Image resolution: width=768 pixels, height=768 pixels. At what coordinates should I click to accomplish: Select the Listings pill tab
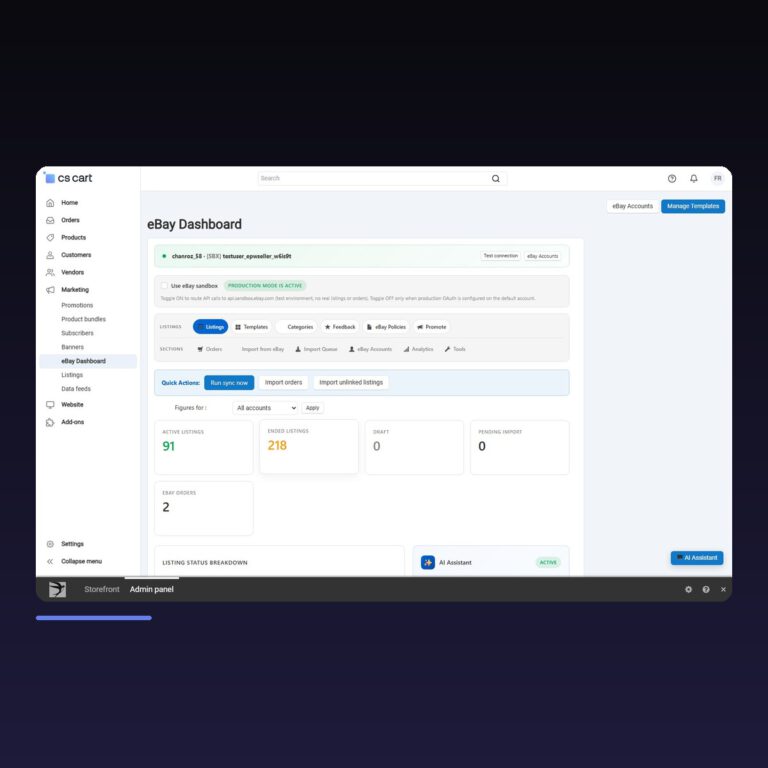(x=211, y=327)
